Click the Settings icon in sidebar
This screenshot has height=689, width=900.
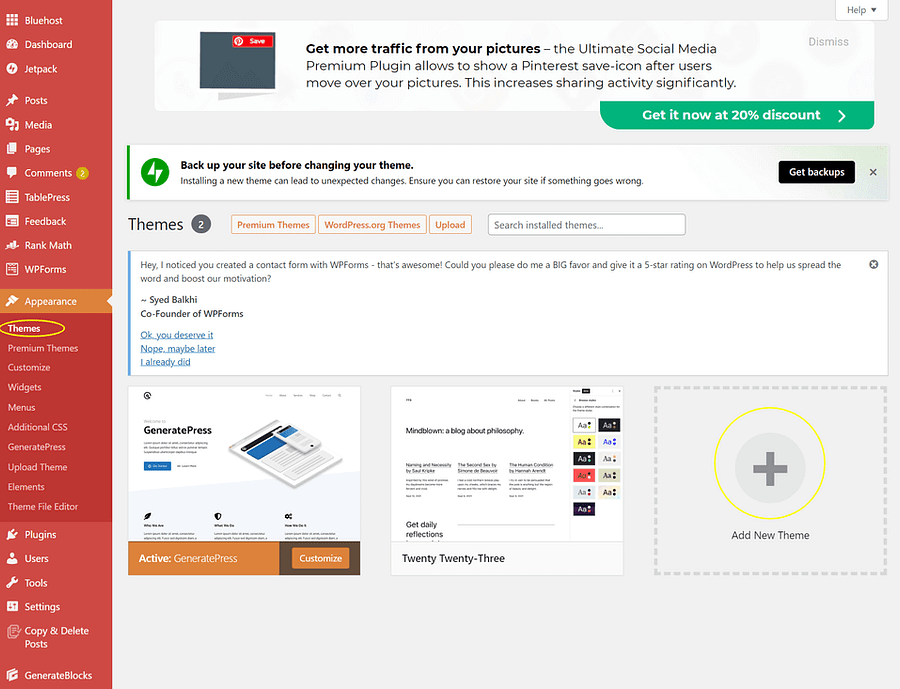point(12,606)
